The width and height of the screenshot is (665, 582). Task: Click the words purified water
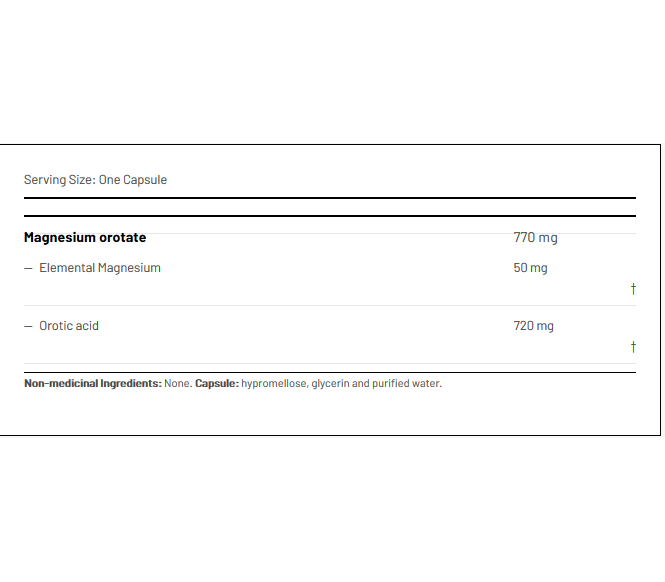(x=407, y=383)
